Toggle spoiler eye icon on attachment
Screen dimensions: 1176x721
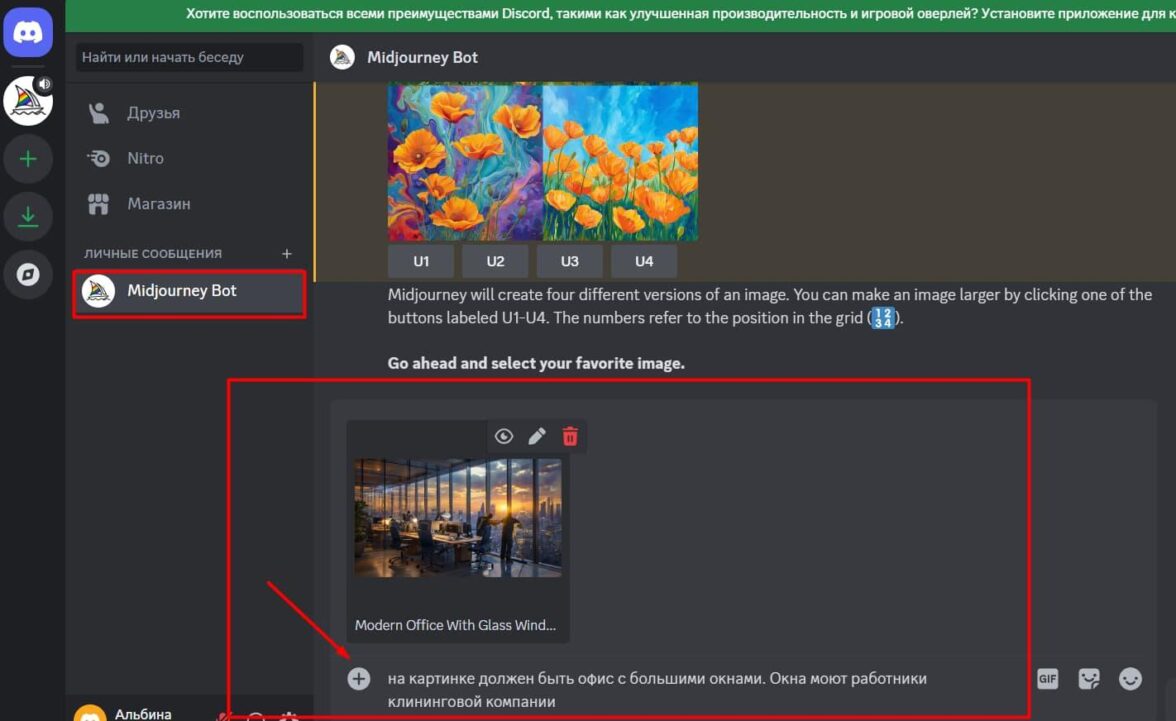[x=504, y=436]
